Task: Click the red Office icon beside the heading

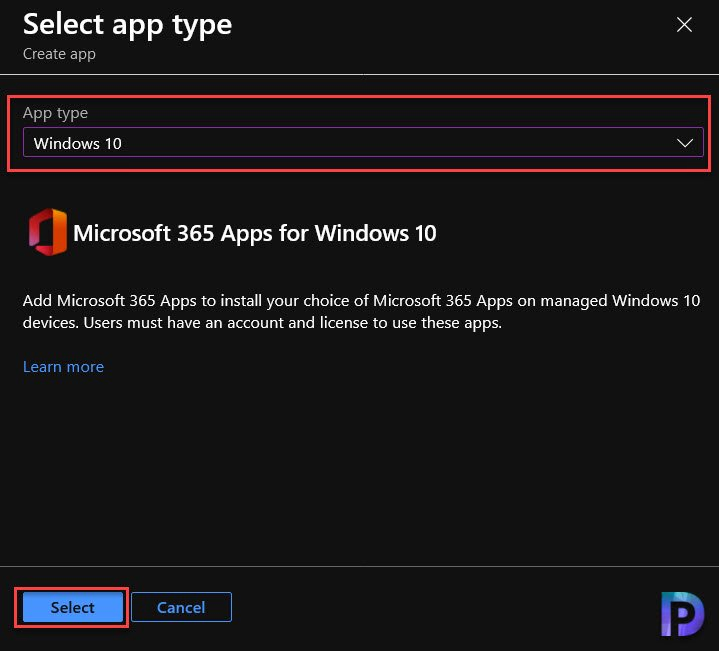Action: pyautogui.click(x=48, y=232)
